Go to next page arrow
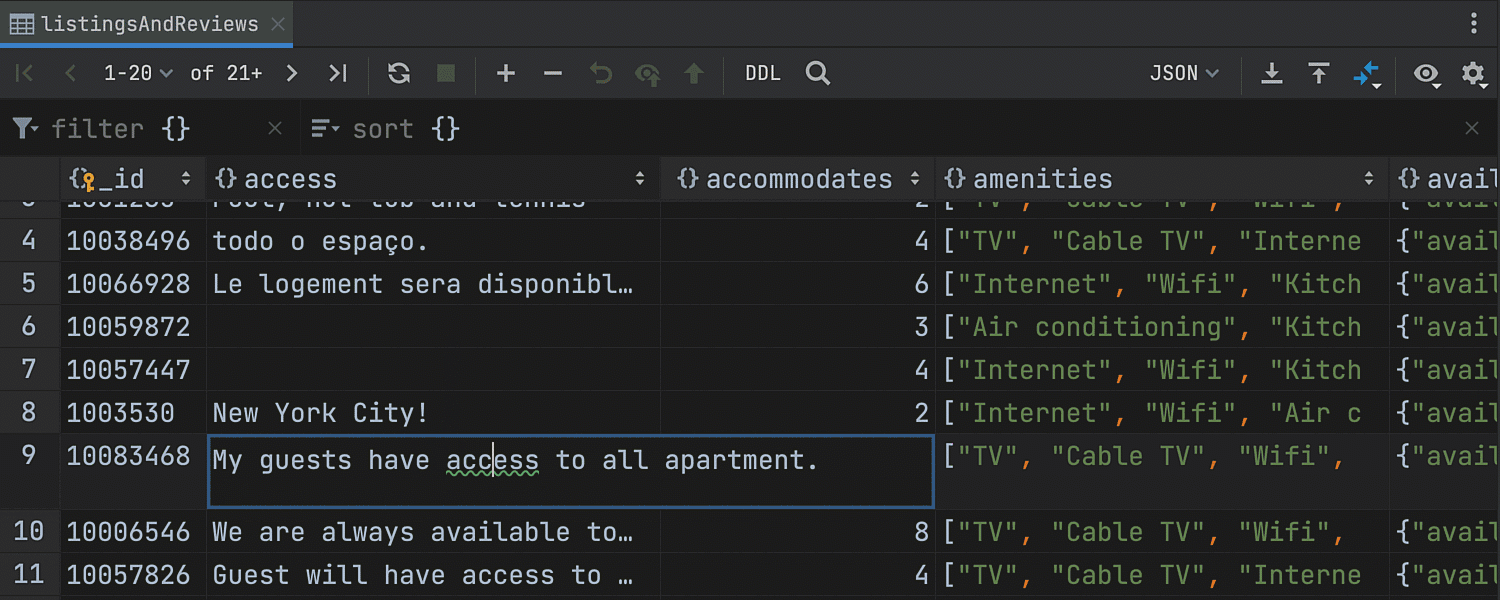Image resolution: width=1500 pixels, height=600 pixels. coord(291,73)
